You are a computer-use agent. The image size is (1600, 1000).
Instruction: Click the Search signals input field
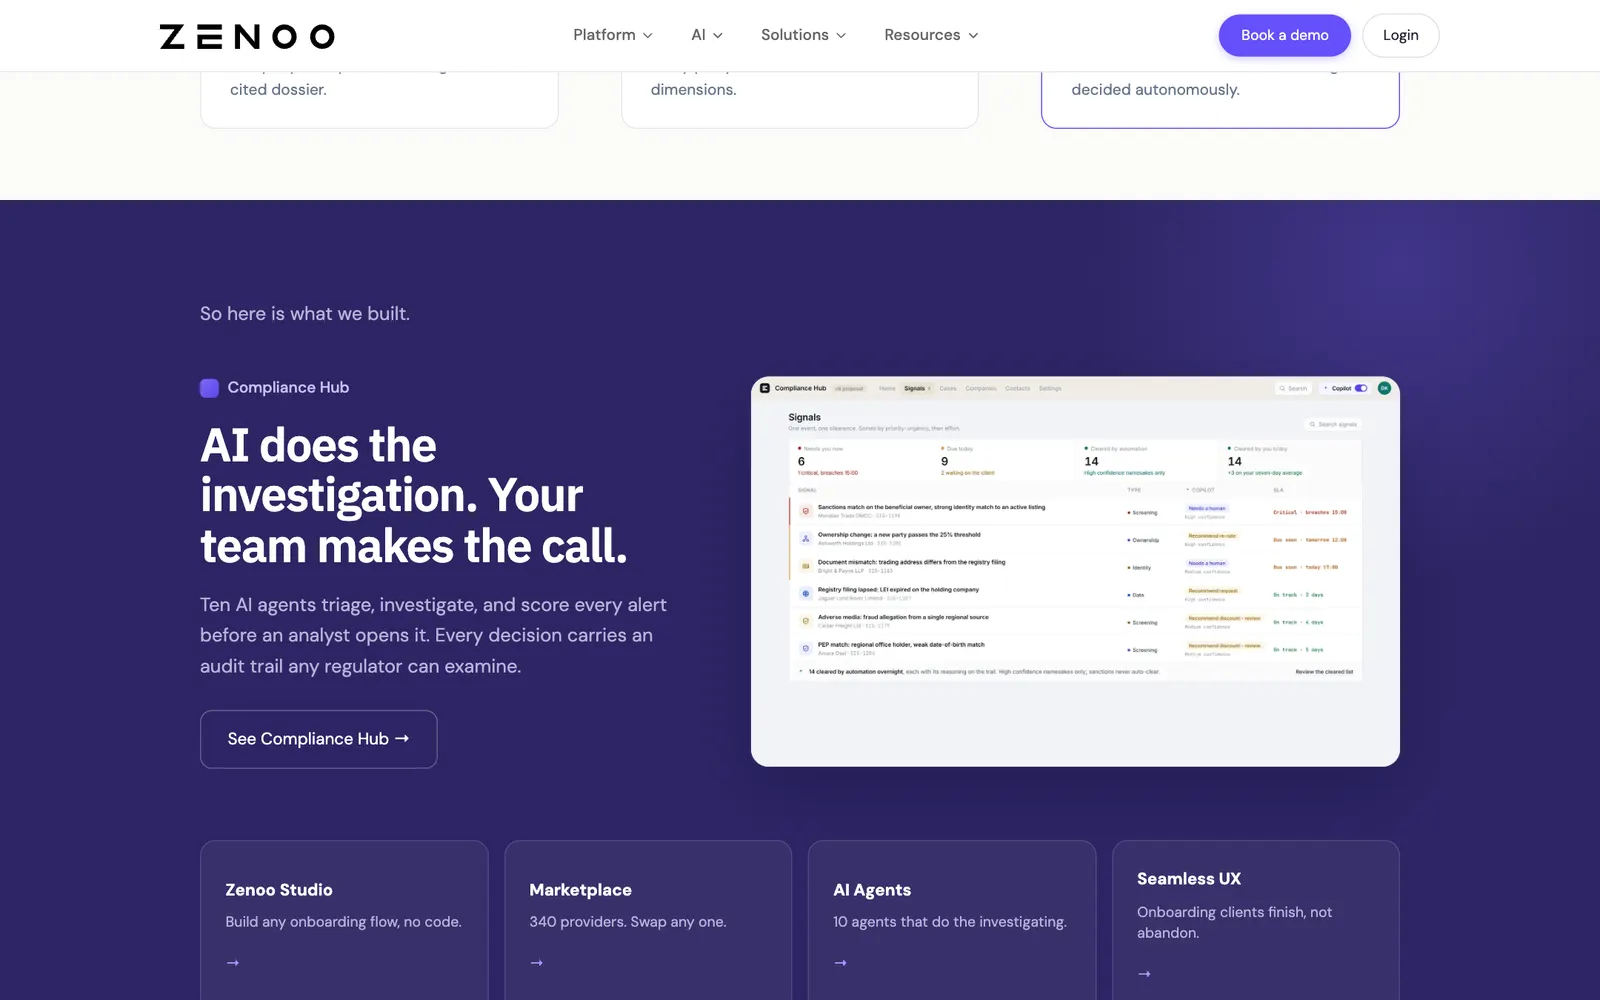pyautogui.click(x=1334, y=424)
